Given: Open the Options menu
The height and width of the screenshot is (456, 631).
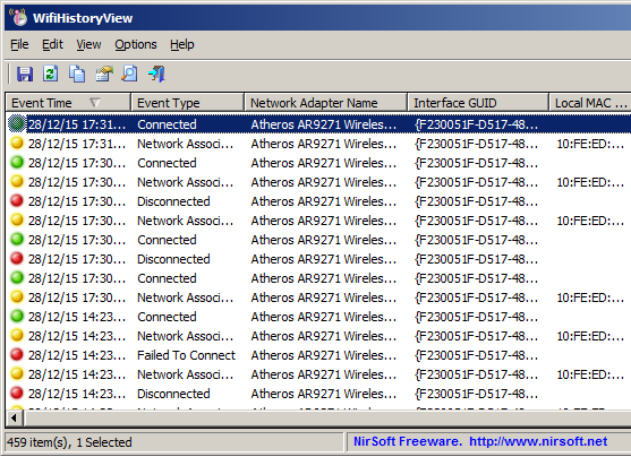Looking at the screenshot, I should click(135, 44).
